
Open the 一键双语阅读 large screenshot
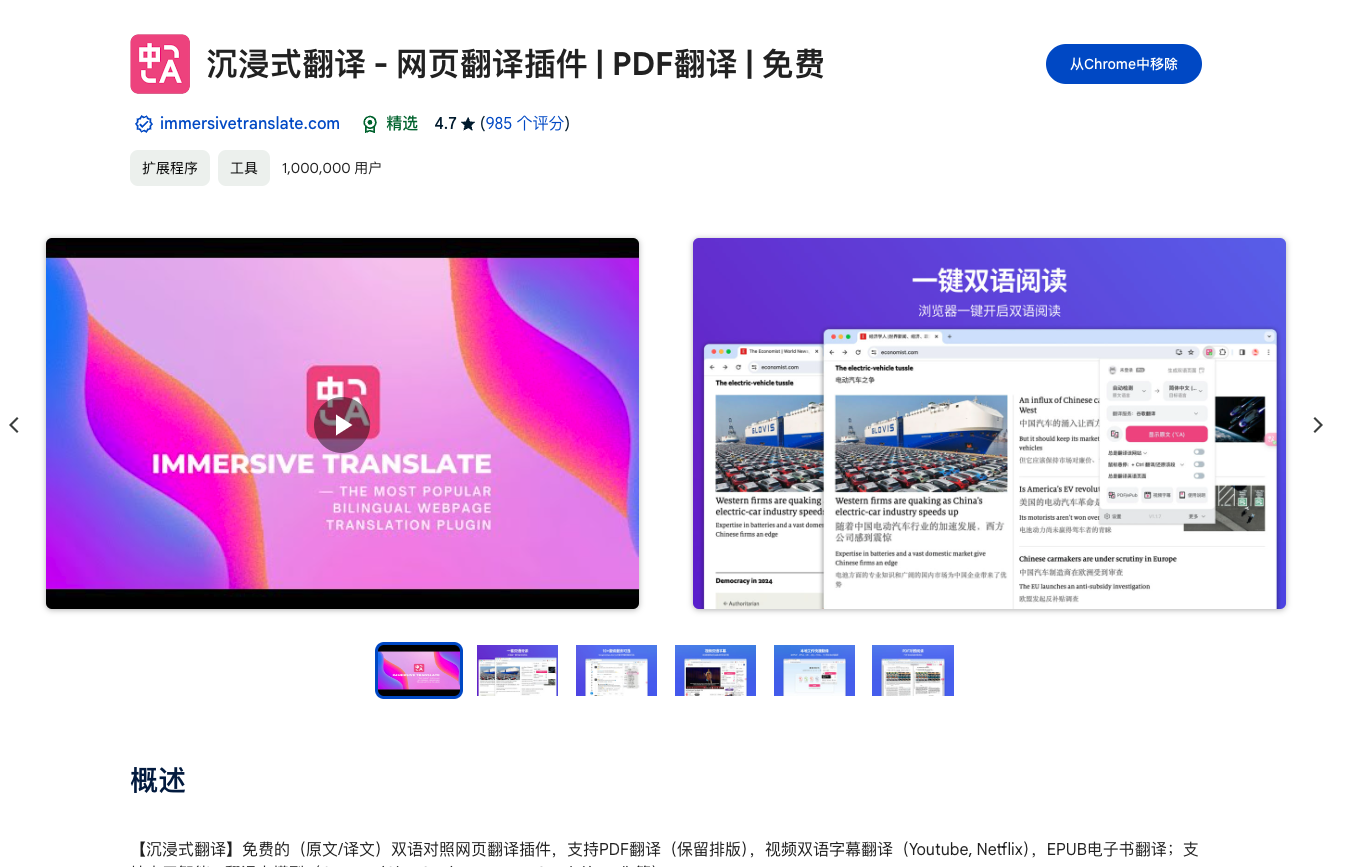coord(989,423)
